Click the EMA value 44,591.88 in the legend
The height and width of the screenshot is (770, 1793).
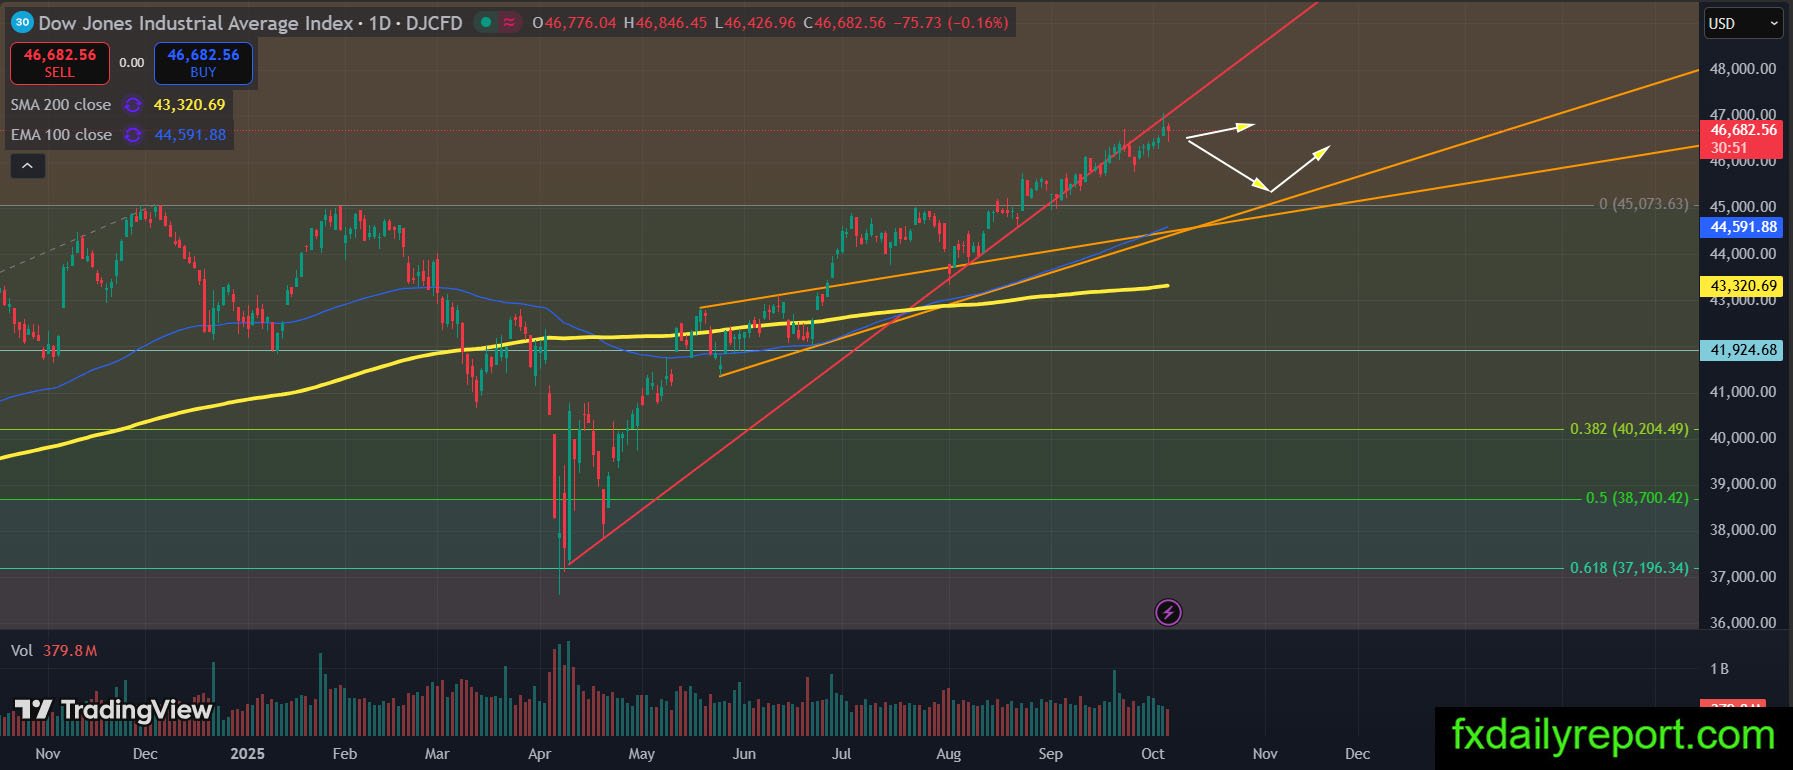tap(190, 135)
